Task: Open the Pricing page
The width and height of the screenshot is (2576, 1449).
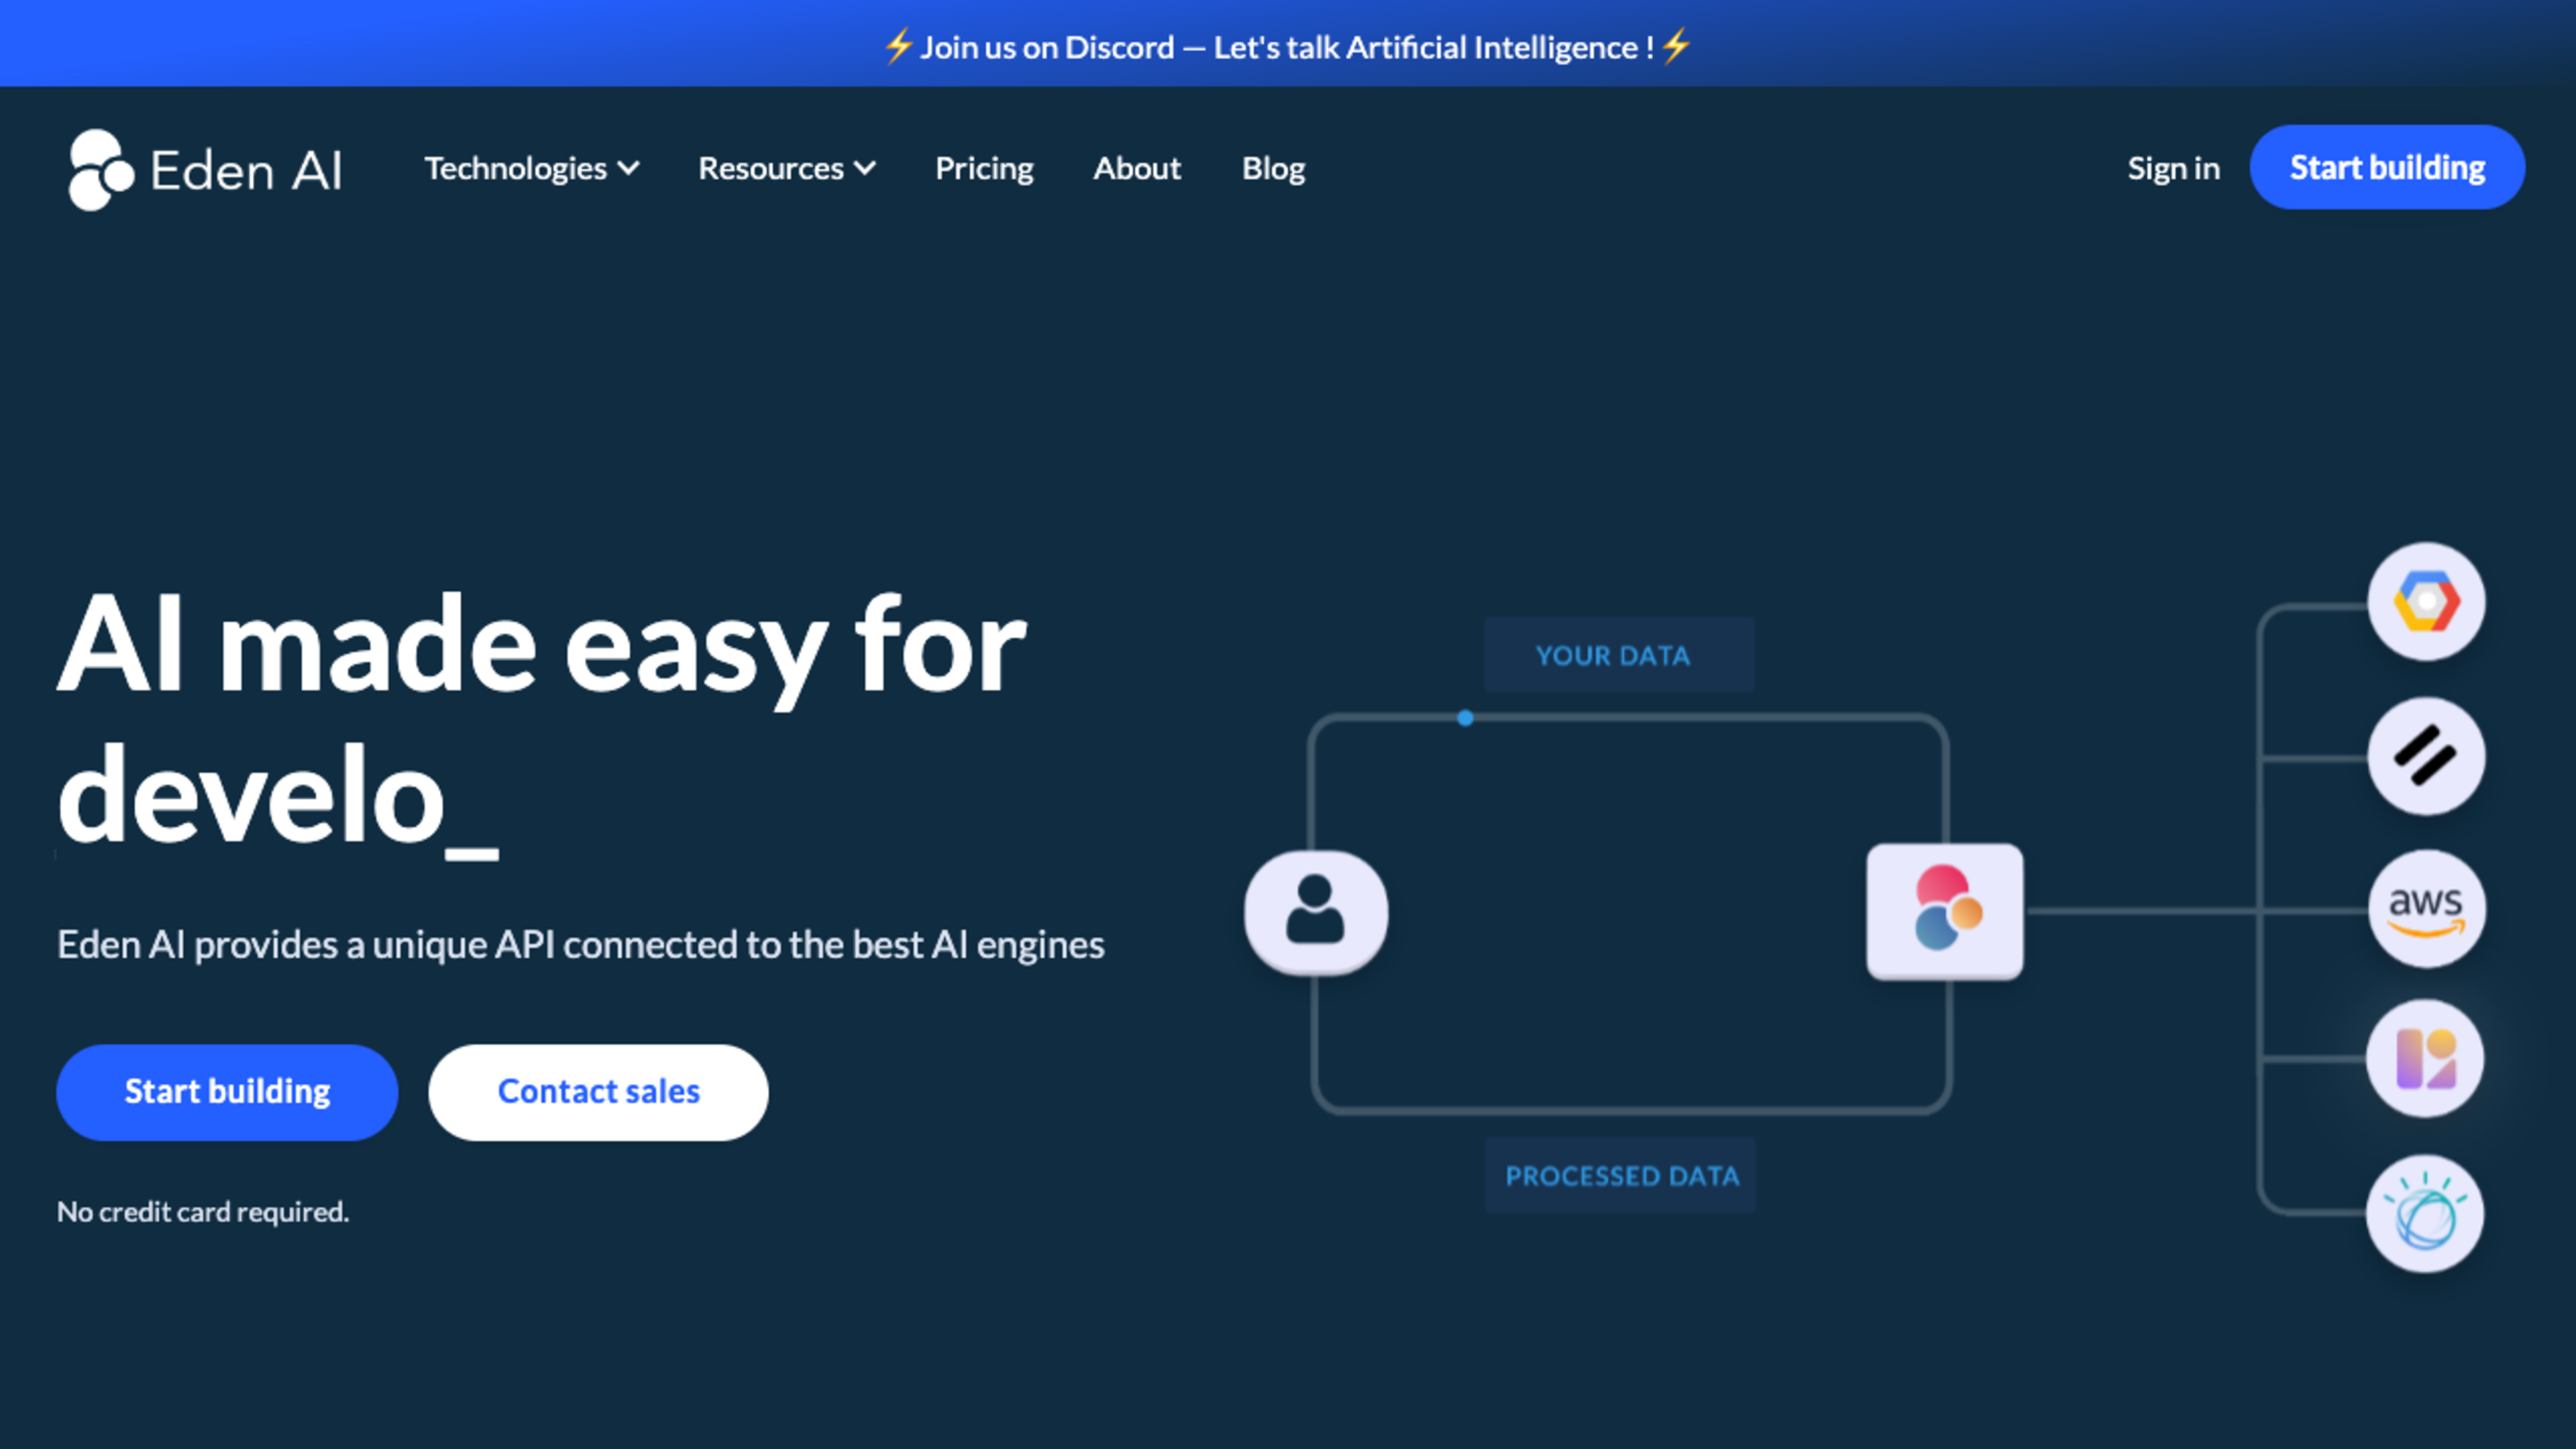Action: 984,168
